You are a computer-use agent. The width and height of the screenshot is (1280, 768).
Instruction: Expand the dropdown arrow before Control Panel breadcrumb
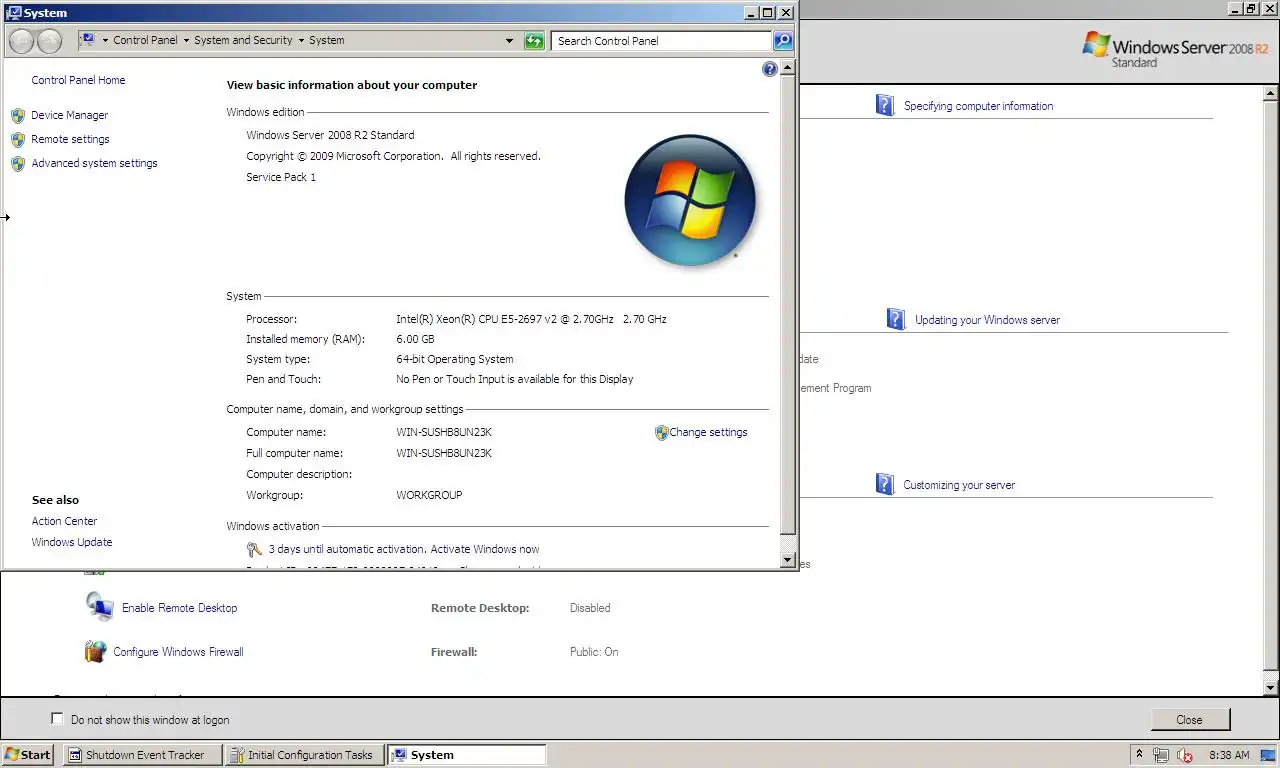coord(105,41)
